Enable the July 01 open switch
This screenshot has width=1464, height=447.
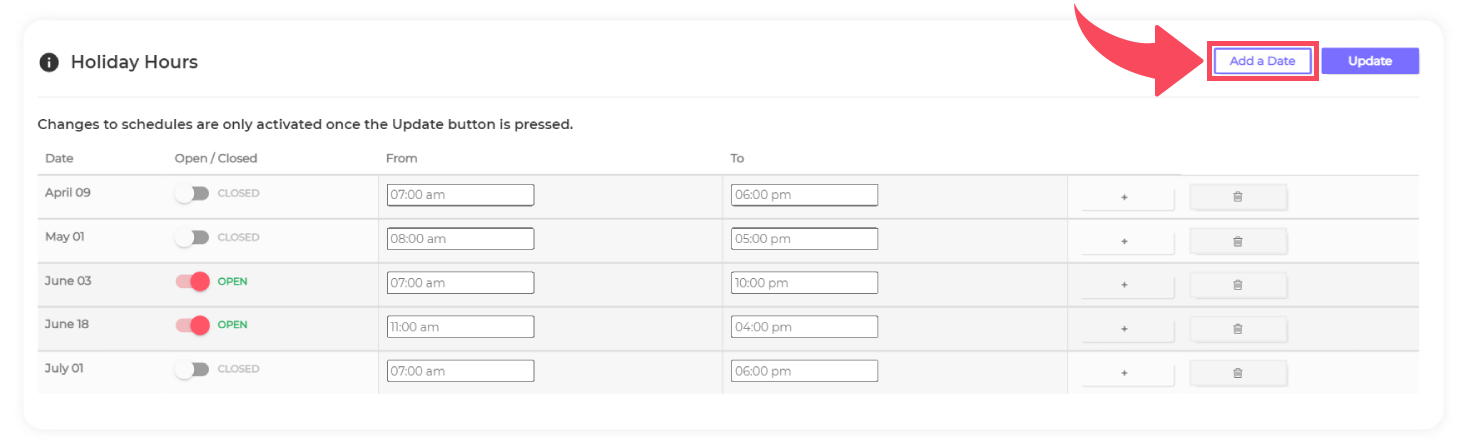click(x=191, y=369)
